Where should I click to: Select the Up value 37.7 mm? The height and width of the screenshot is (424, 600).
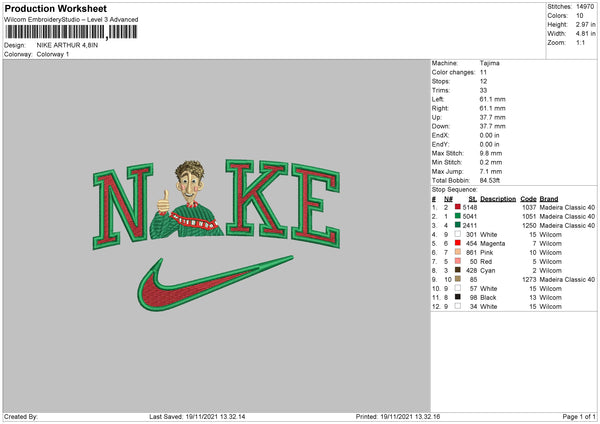(492, 117)
